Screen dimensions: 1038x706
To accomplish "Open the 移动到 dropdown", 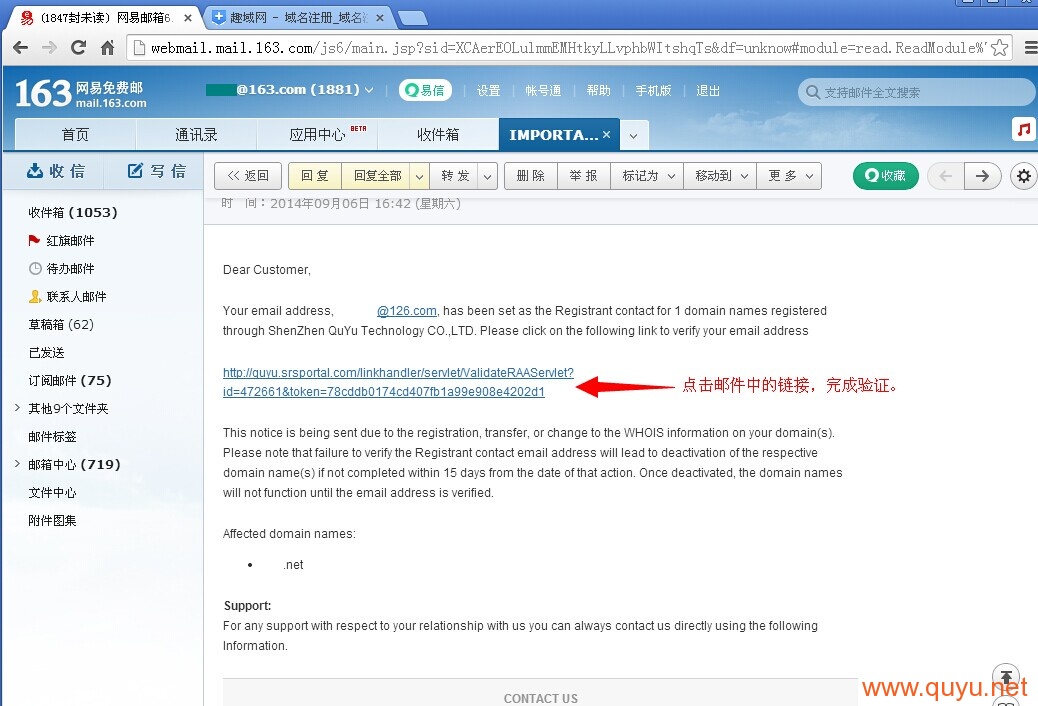I will [720, 176].
